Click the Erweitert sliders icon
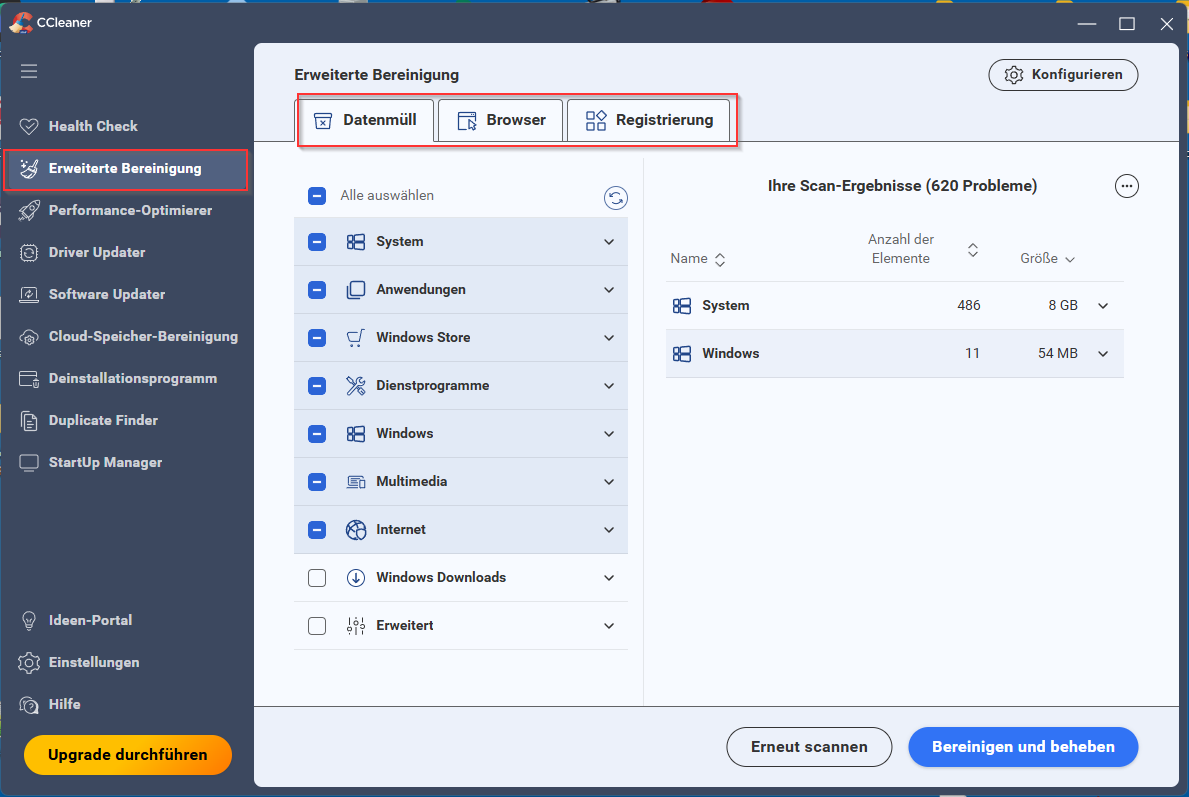1189x797 pixels. coord(356,626)
